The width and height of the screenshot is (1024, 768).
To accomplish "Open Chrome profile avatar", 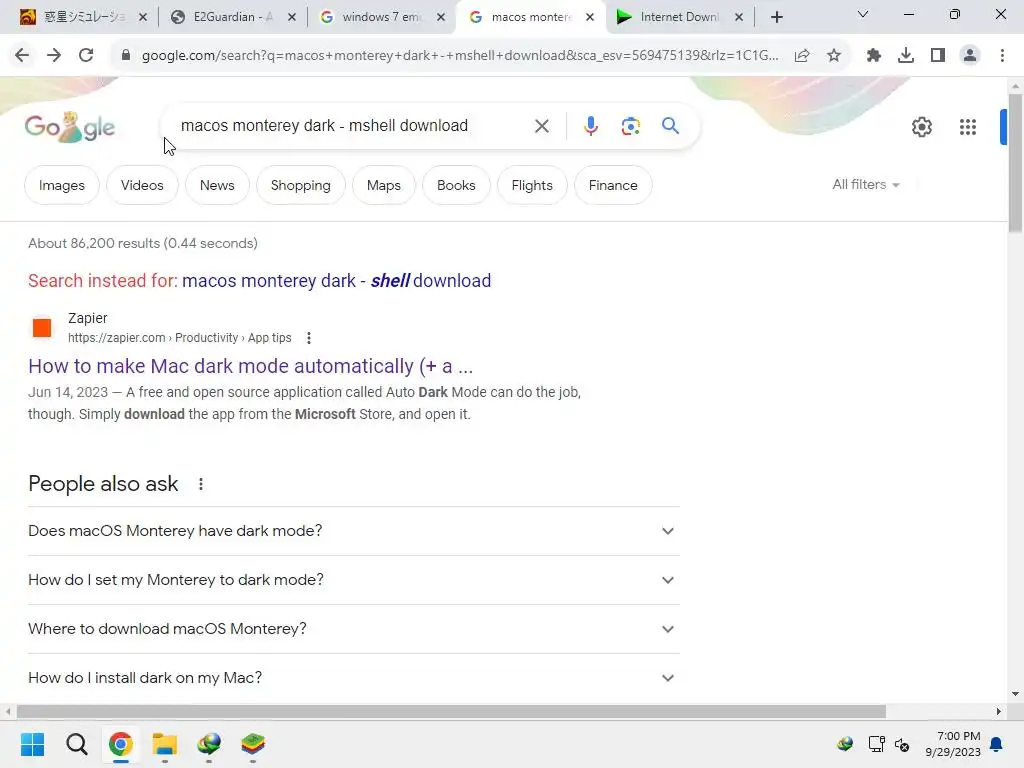I will point(970,56).
